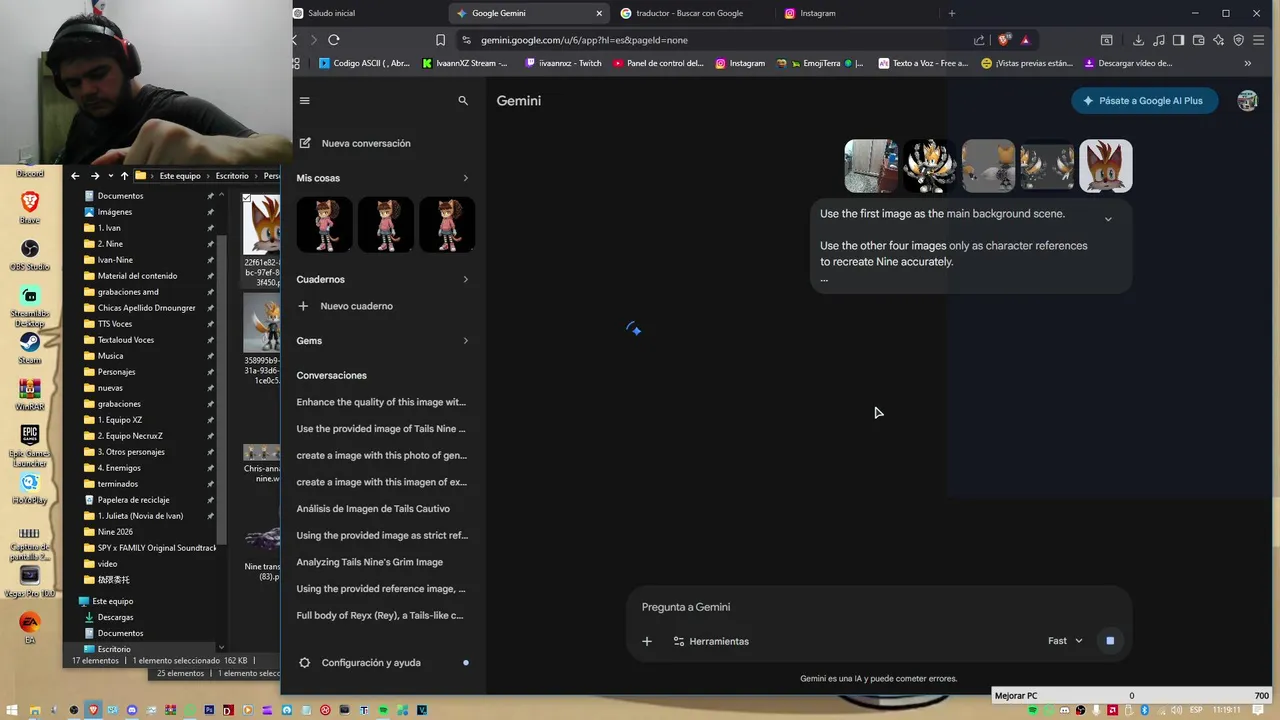The height and width of the screenshot is (720, 1280).
Task: Open OBS Studio desktop shortcut
Action: coord(30,255)
